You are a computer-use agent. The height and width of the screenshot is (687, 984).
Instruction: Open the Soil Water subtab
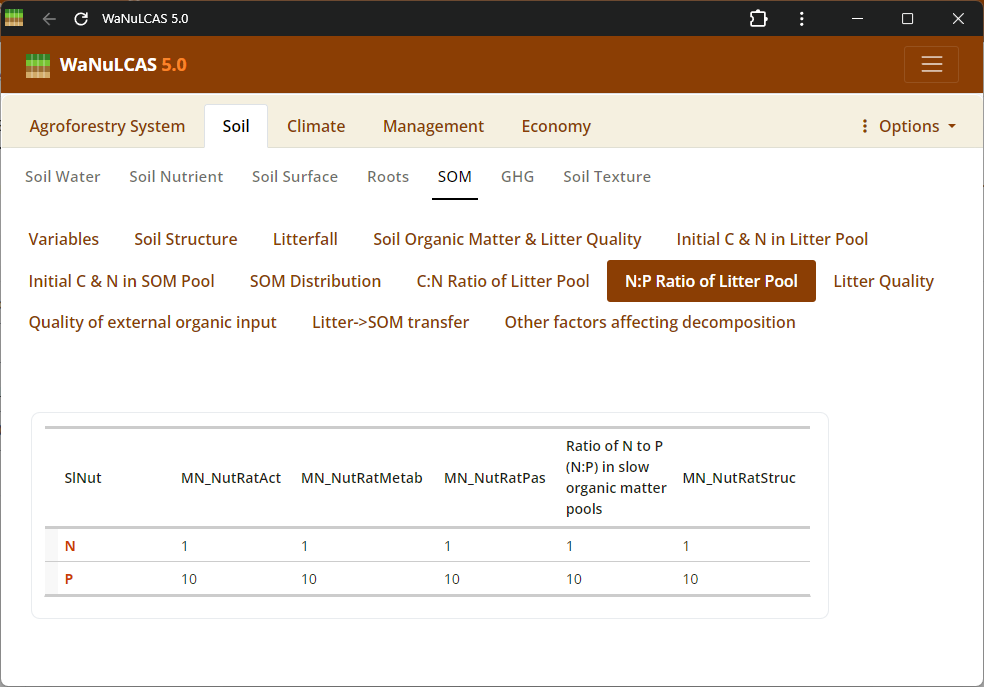(63, 177)
